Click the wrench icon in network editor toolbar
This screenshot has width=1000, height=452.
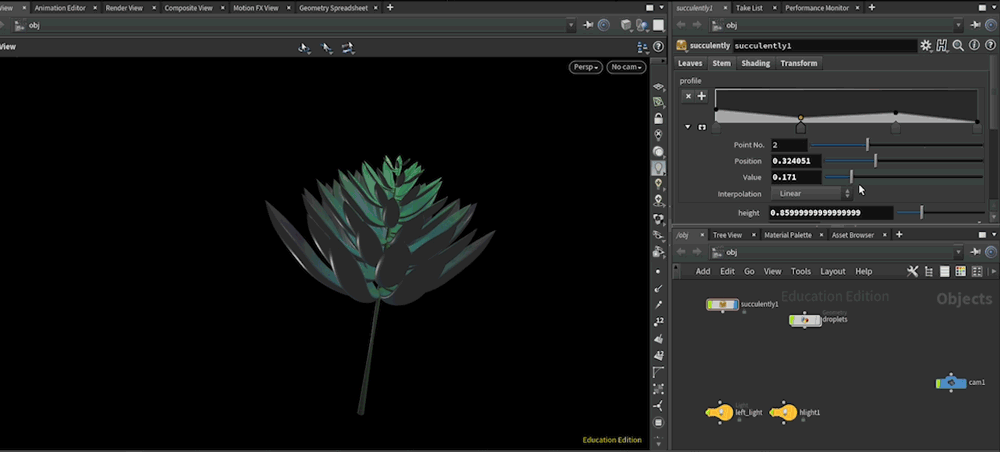click(912, 272)
